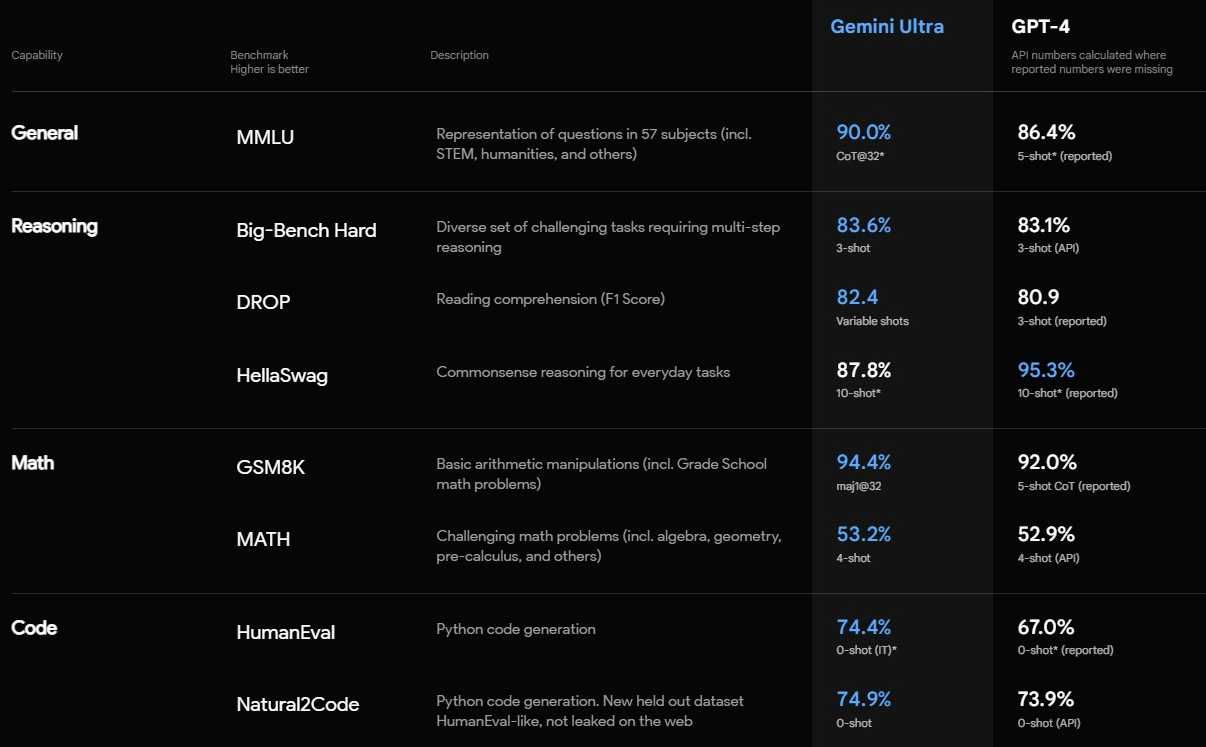
Task: Click the HumanEval Python code generation description
Action: (516, 629)
